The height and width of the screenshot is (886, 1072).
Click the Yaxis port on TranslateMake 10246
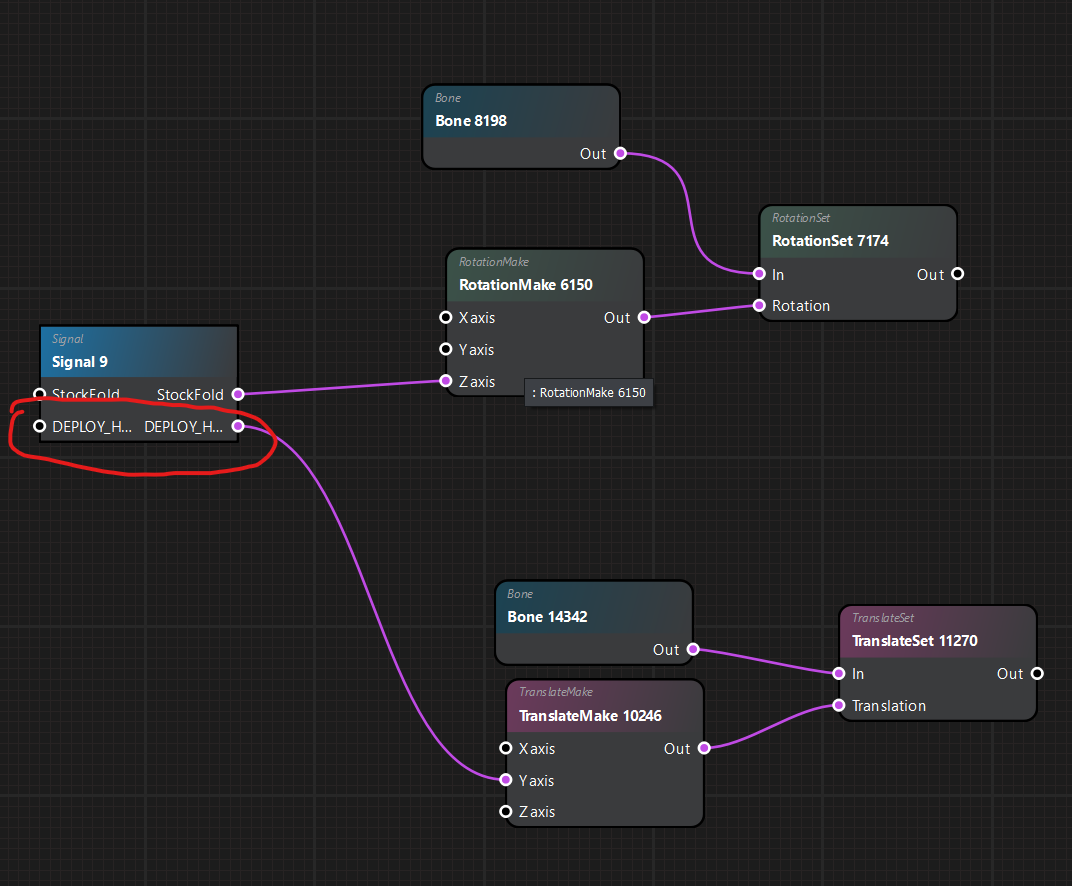[x=506, y=780]
